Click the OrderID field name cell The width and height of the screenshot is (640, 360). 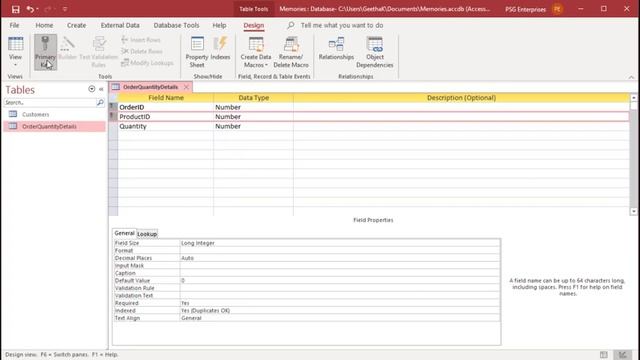pos(166,107)
